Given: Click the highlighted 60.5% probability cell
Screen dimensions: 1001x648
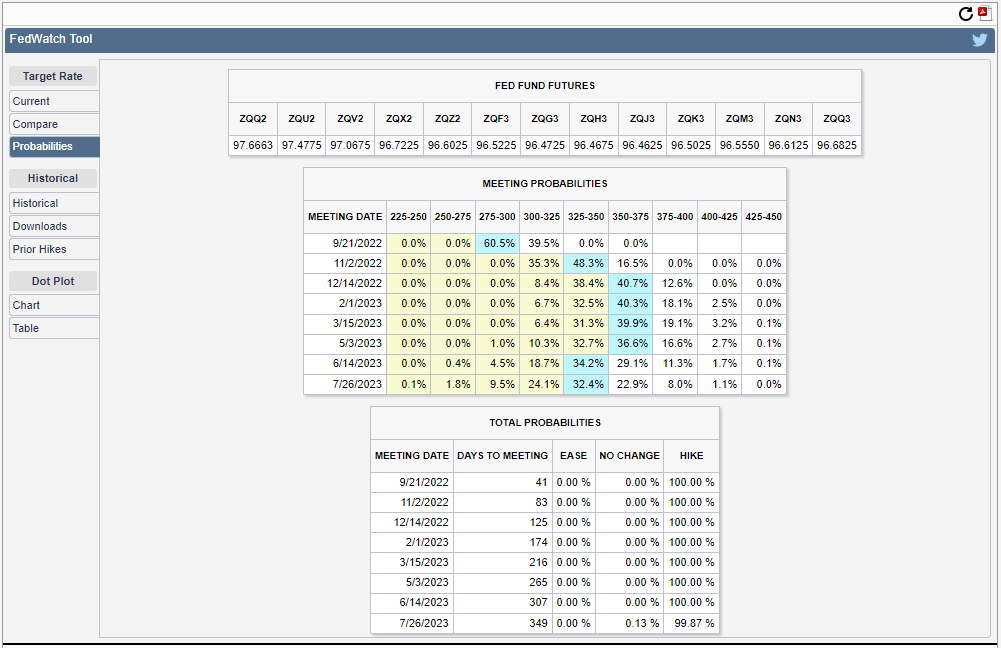Looking at the screenshot, I should (497, 243).
